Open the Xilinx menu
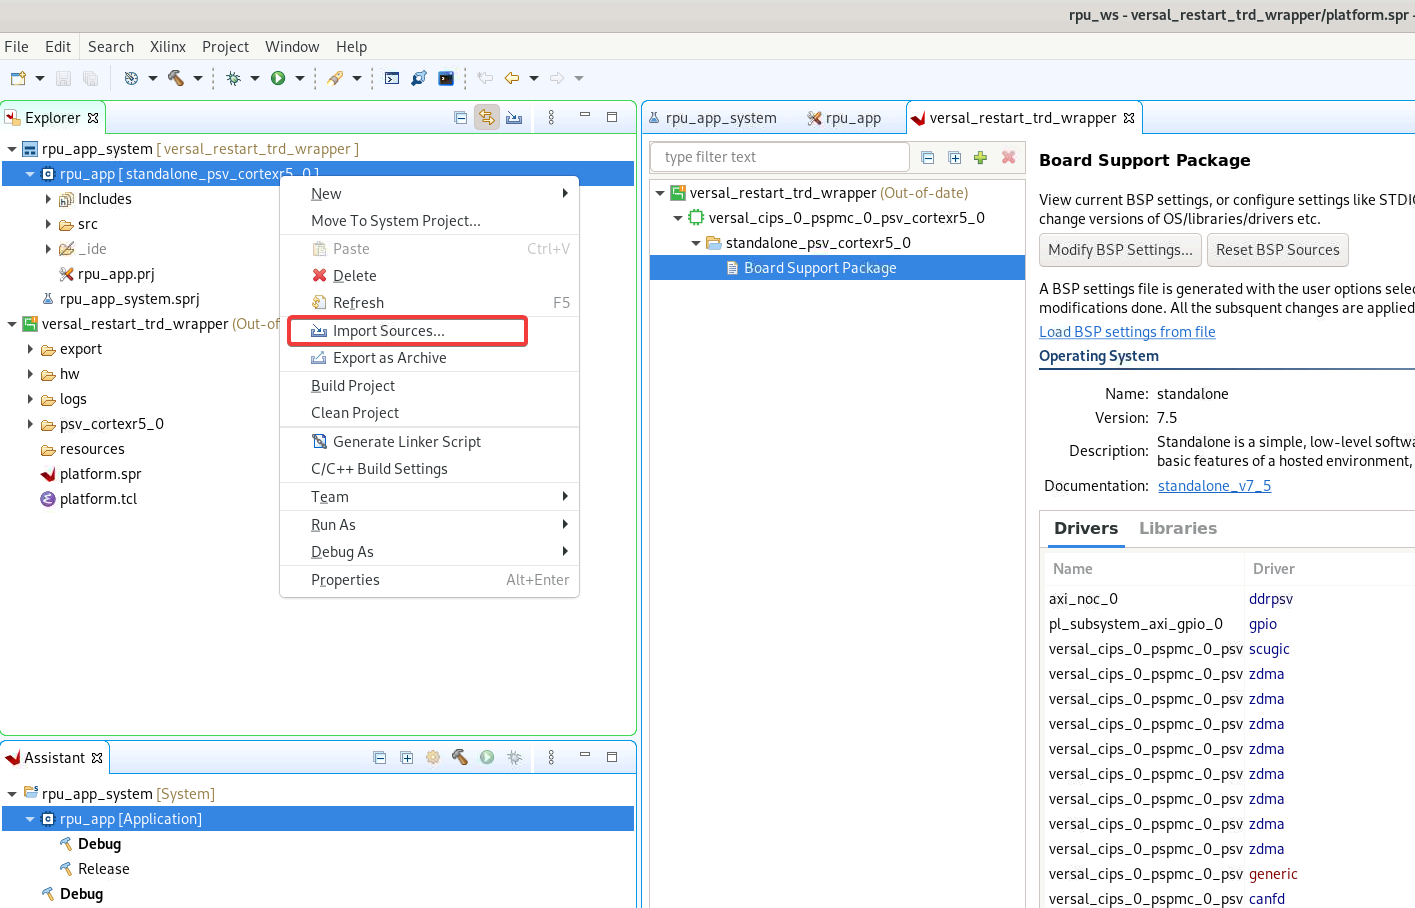Image resolution: width=1415 pixels, height=908 pixels. (168, 46)
